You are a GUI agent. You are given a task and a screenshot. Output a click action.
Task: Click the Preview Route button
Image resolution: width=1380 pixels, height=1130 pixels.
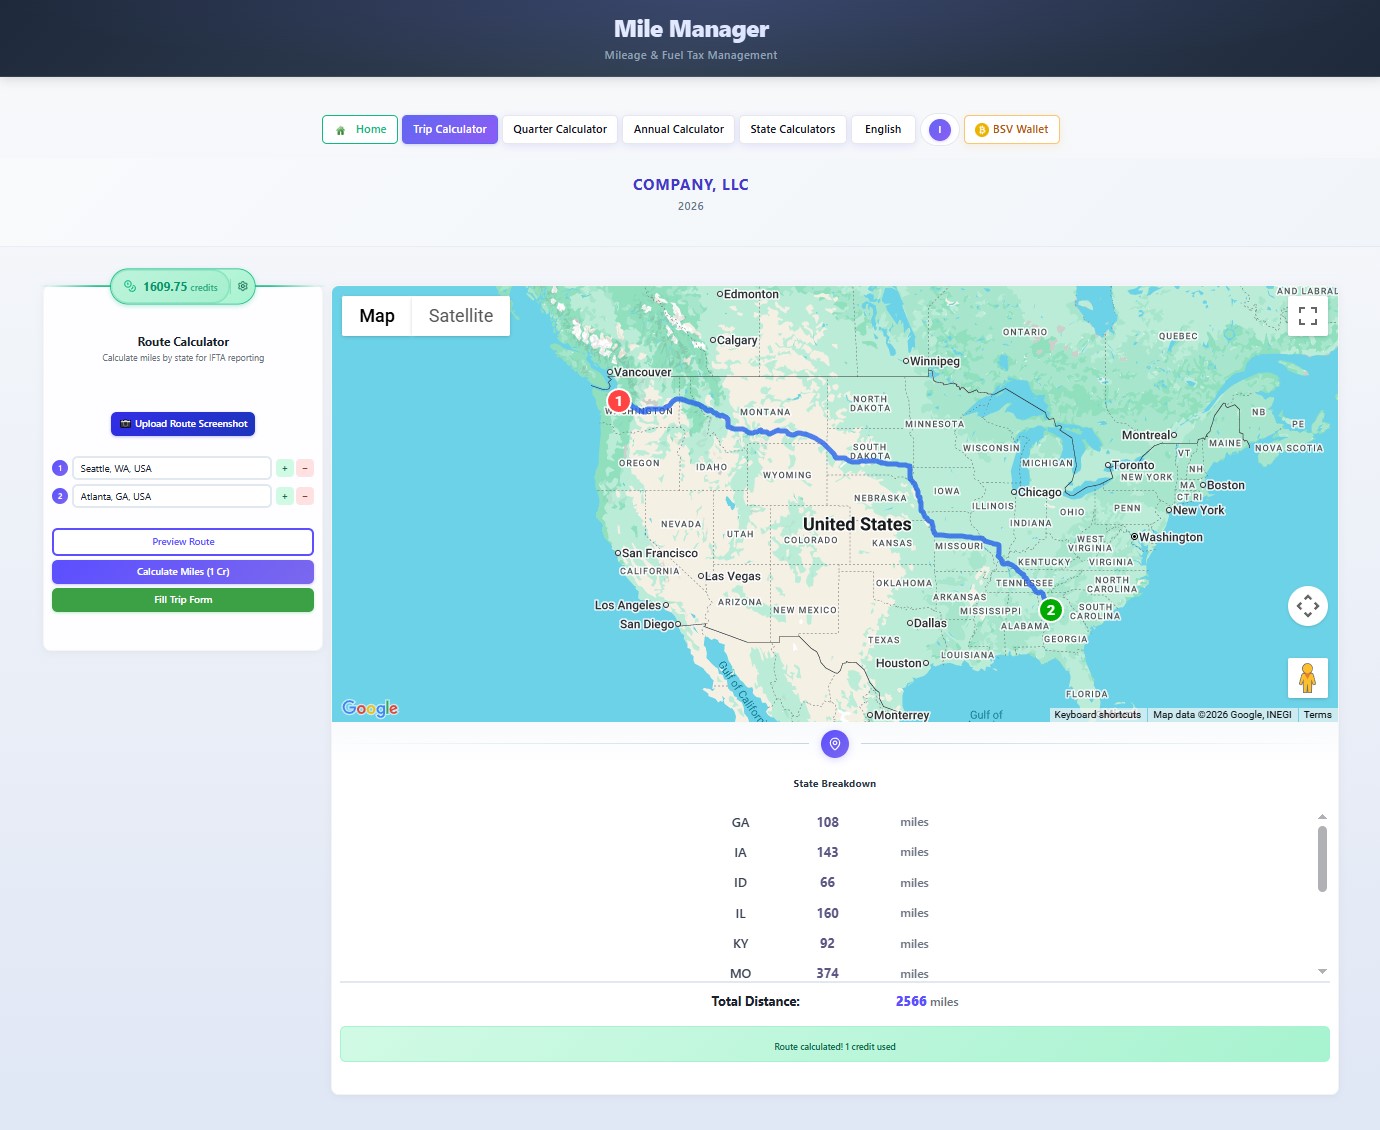click(x=183, y=541)
